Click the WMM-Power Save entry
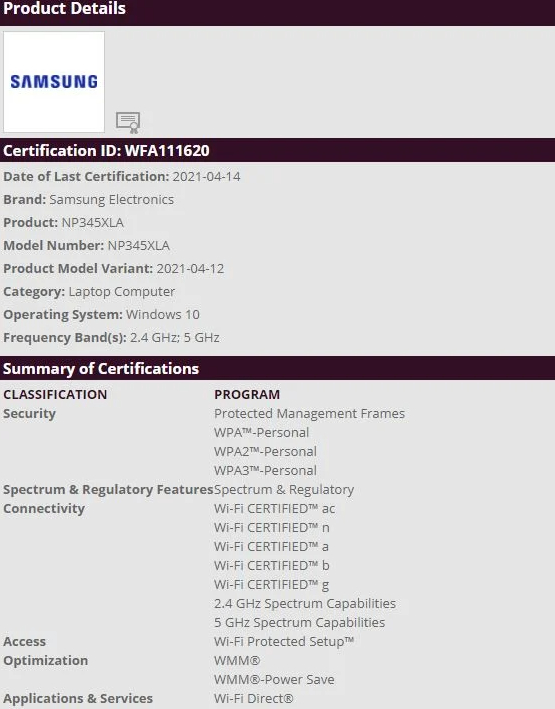The image size is (555, 709). (274, 679)
